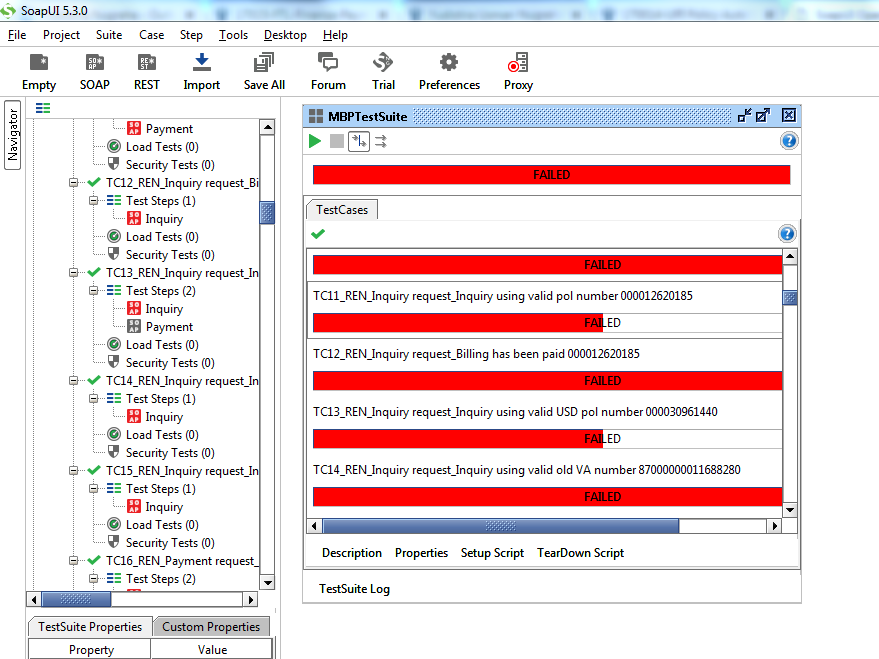
Task: Switch to the Custom Properties tab
Action: [211, 627]
